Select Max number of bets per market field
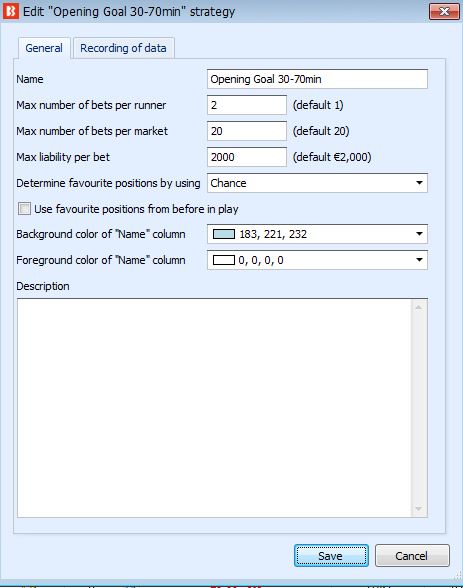The height and width of the screenshot is (588, 463). 247,131
